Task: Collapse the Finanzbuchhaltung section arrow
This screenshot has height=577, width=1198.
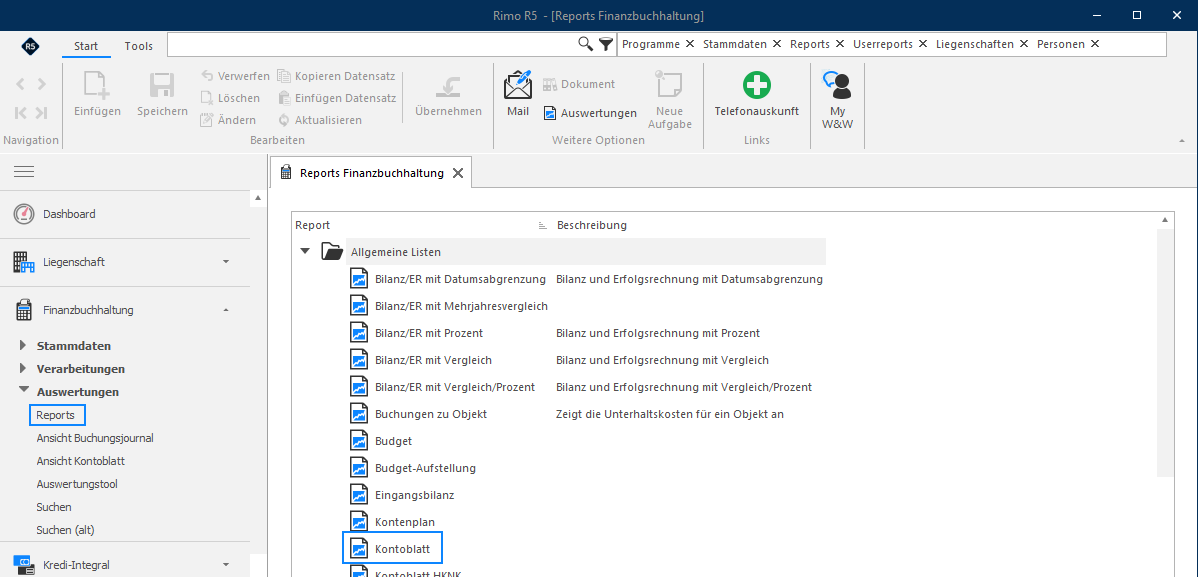Action: click(225, 310)
